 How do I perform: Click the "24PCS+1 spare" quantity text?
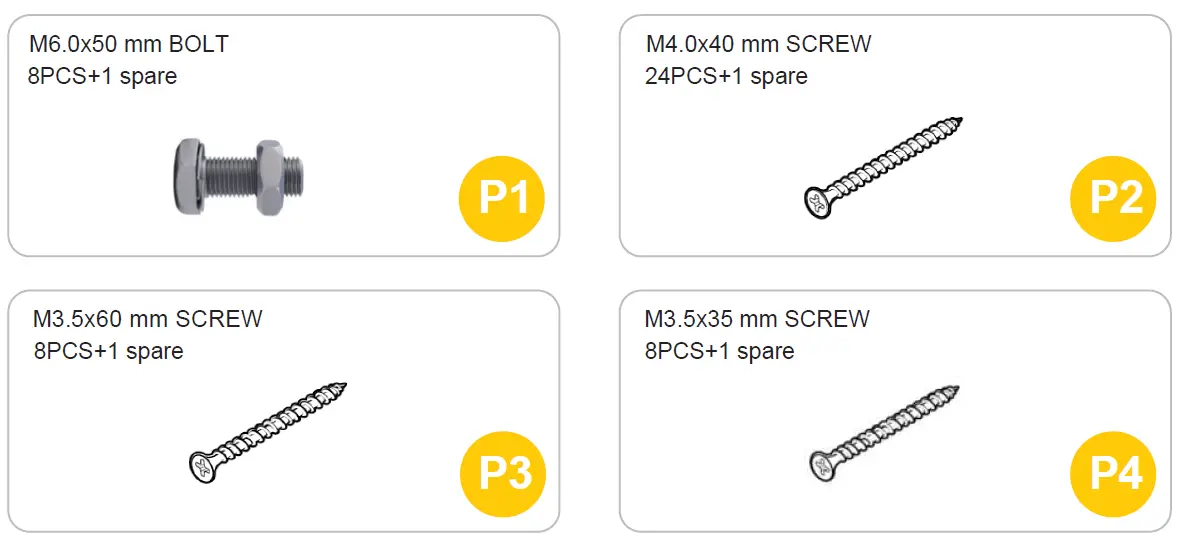727,76
